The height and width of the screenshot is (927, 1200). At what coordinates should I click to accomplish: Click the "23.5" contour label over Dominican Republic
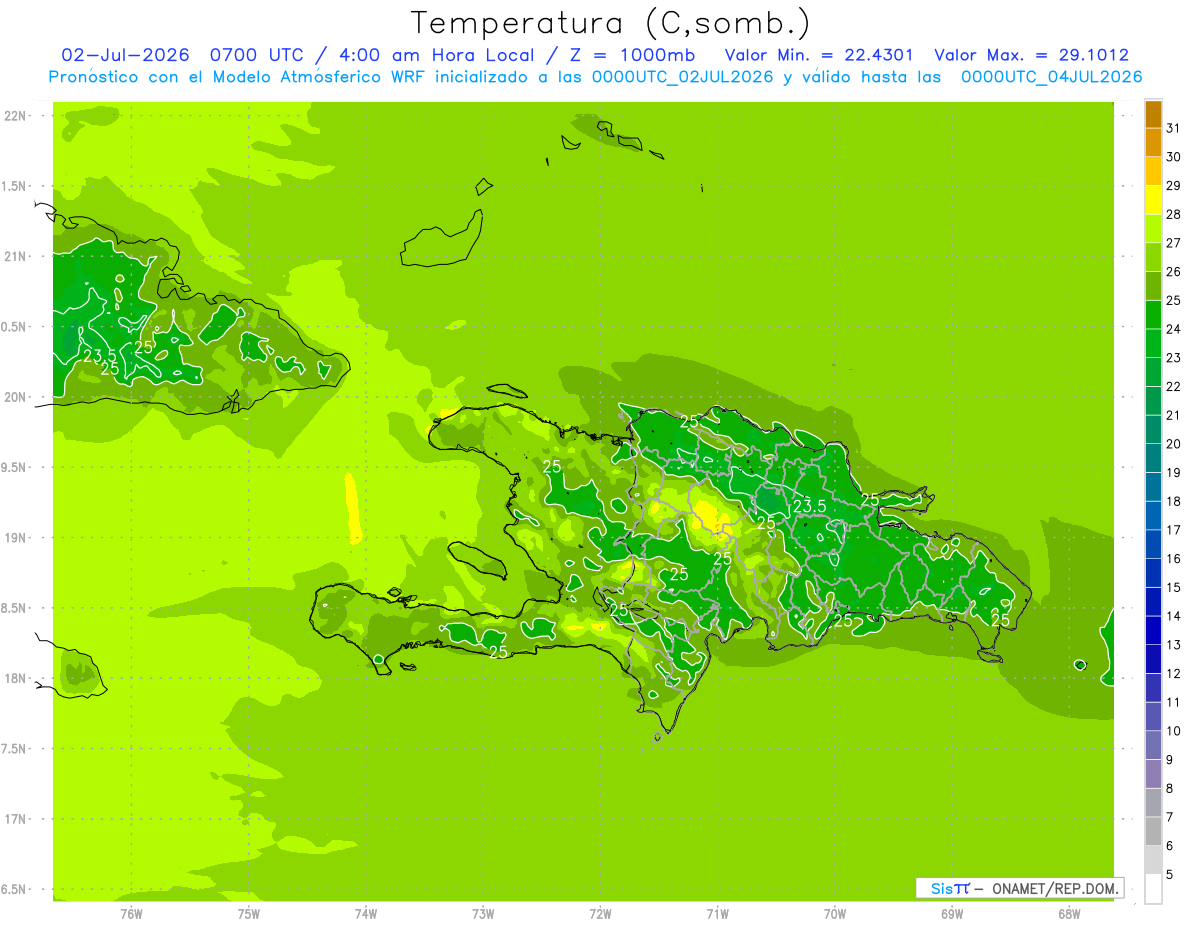[809, 507]
